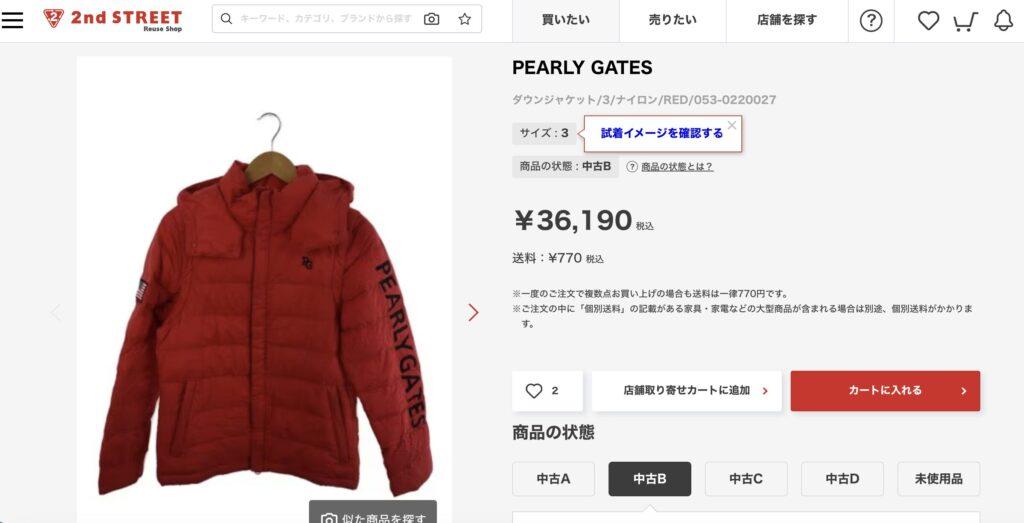Select the 中古C condition option
Viewport: 1024px width, 523px height.
(746, 479)
